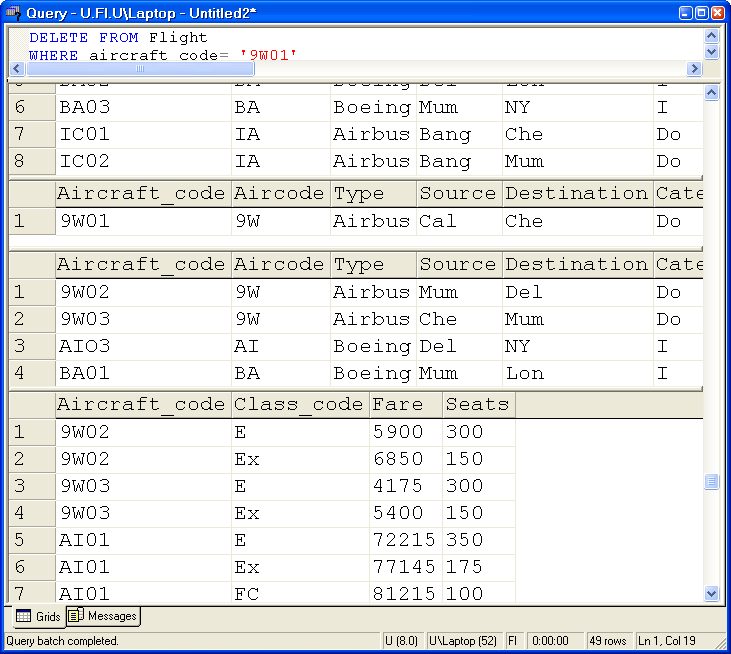Image resolution: width=731 pixels, height=654 pixels.
Task: Switch to the Messages tab
Action: (103, 617)
